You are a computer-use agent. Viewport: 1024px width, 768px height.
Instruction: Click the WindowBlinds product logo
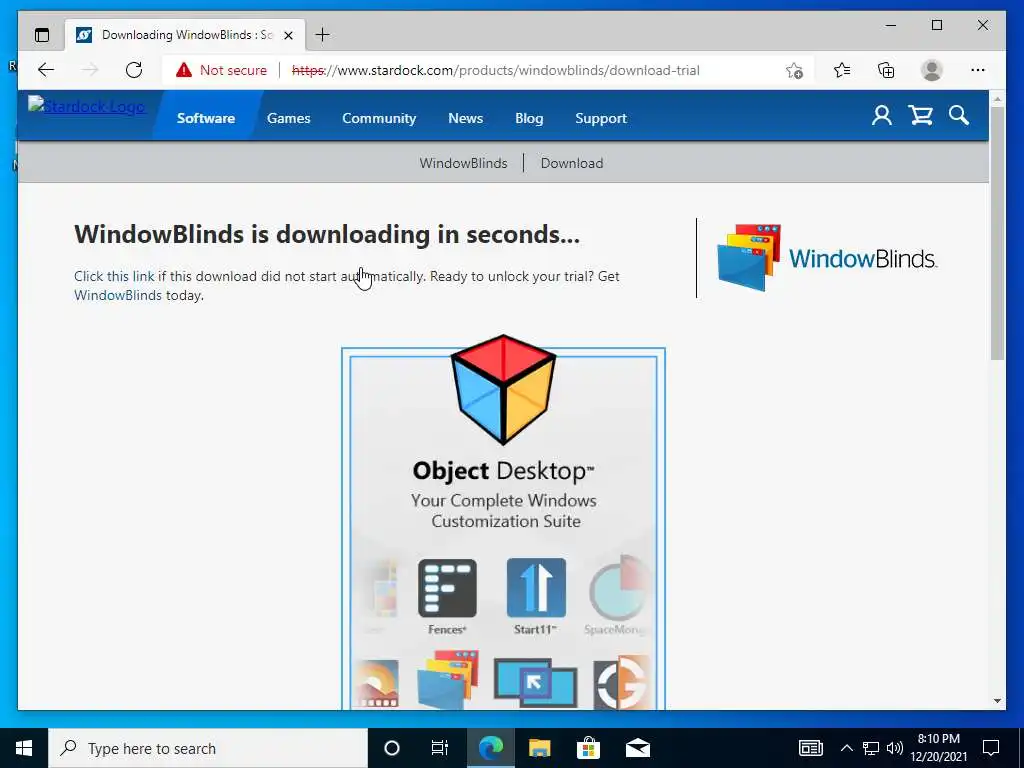point(827,258)
